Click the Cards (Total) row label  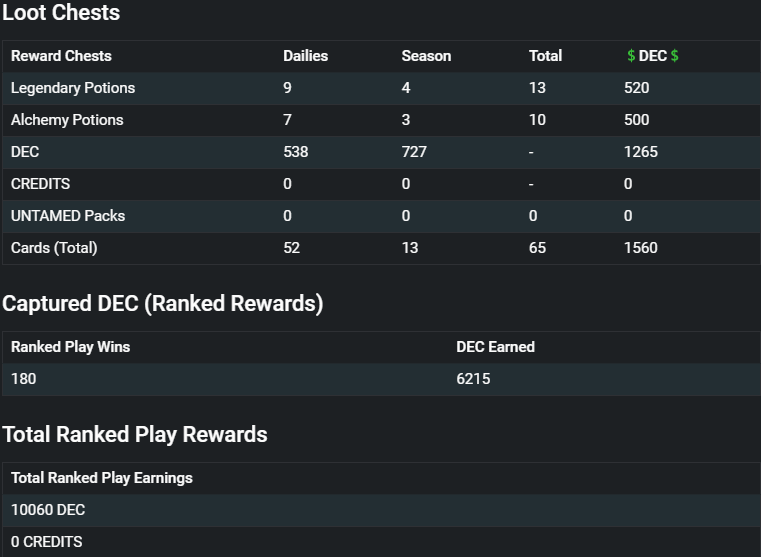coord(54,248)
